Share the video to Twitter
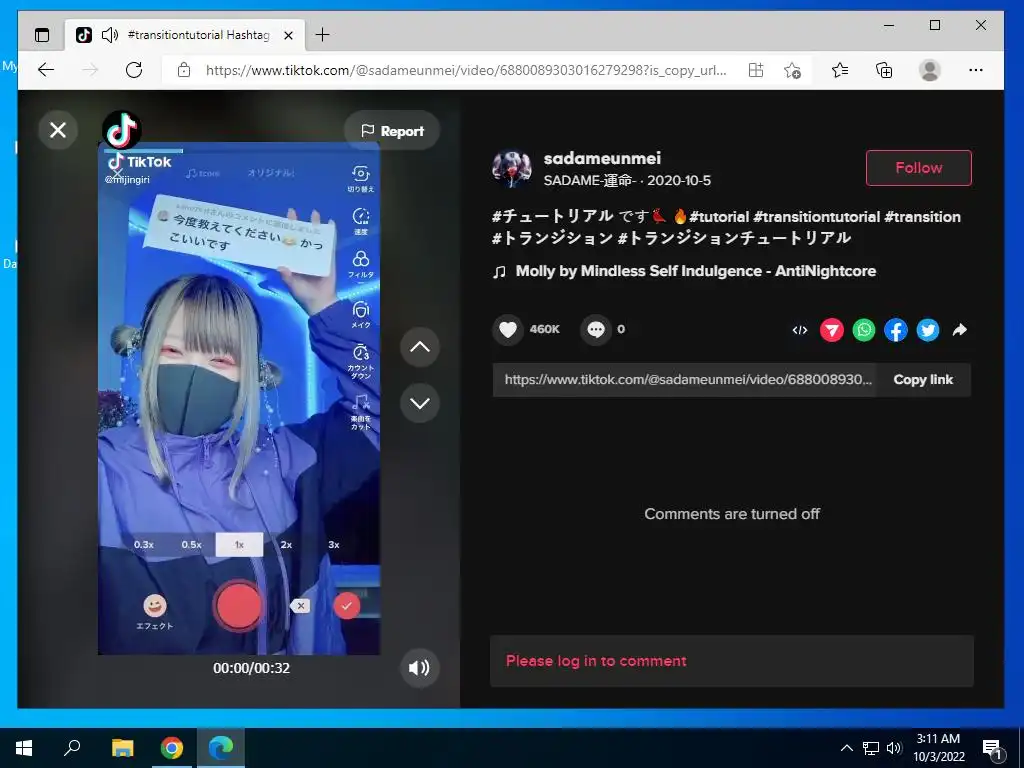 click(927, 330)
